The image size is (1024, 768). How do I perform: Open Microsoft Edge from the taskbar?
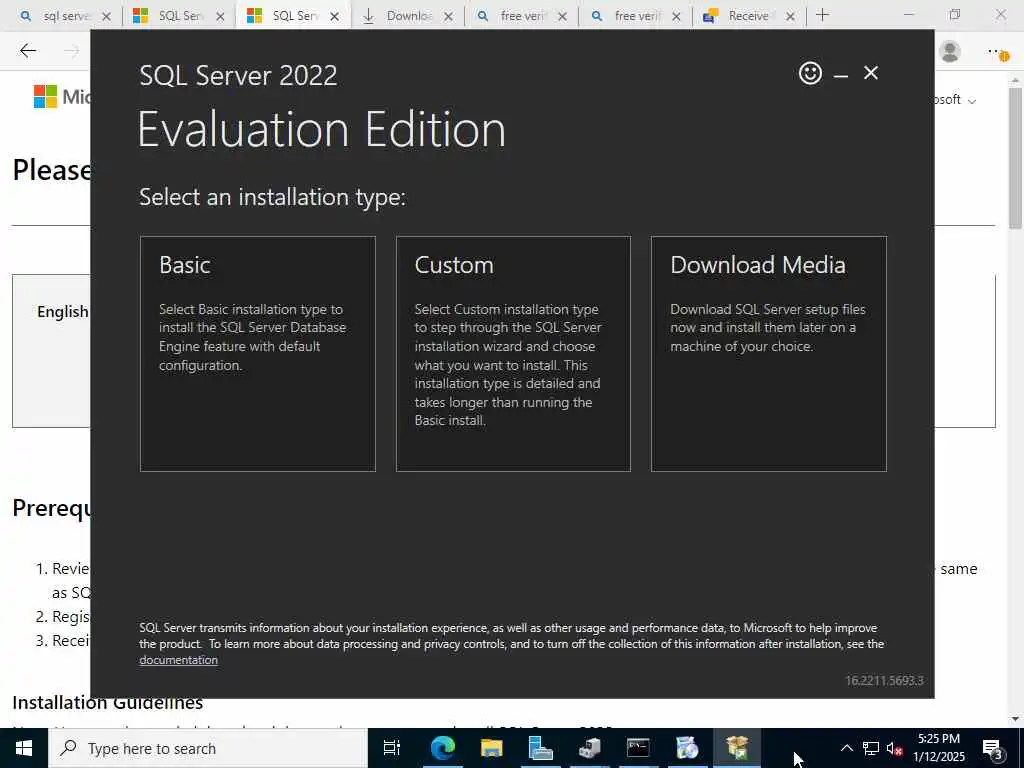(x=442, y=748)
